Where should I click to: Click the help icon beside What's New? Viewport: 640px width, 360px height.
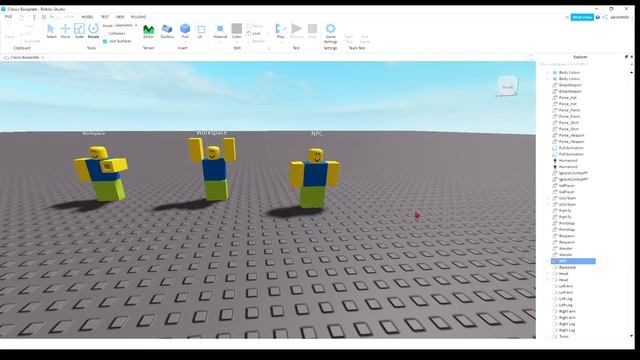click(598, 17)
